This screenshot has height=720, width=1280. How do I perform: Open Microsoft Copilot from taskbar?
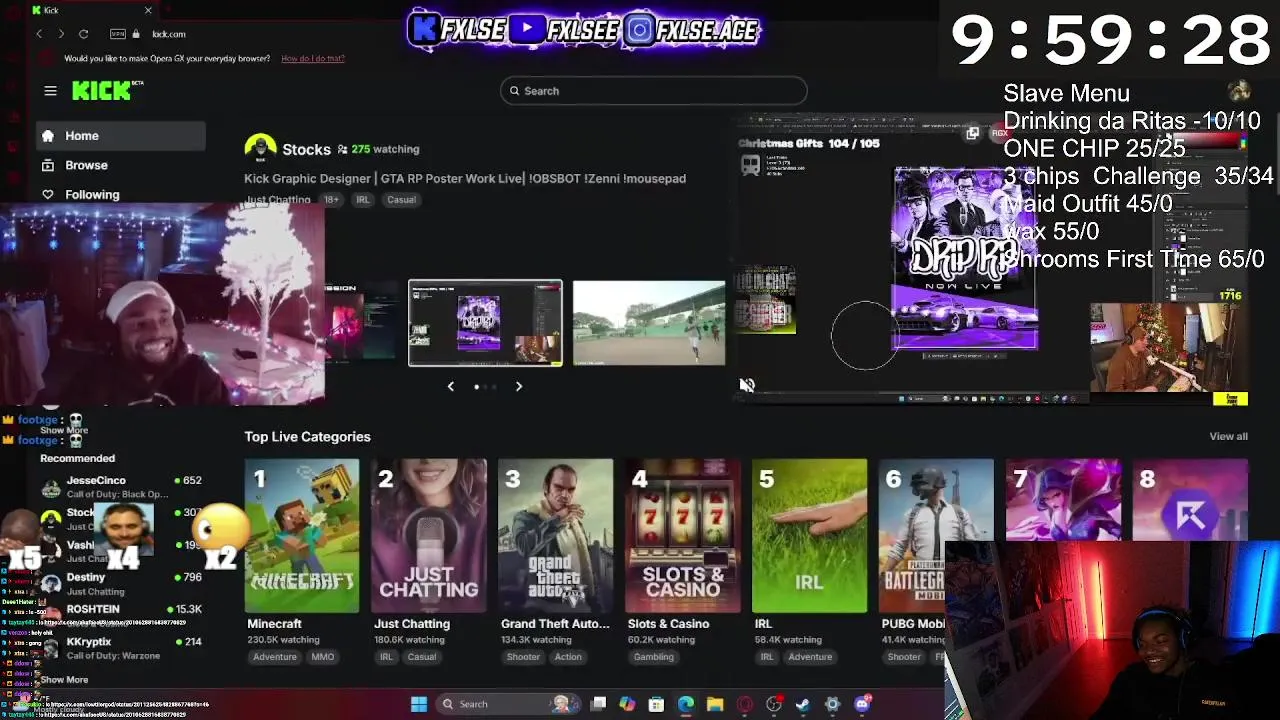627,704
